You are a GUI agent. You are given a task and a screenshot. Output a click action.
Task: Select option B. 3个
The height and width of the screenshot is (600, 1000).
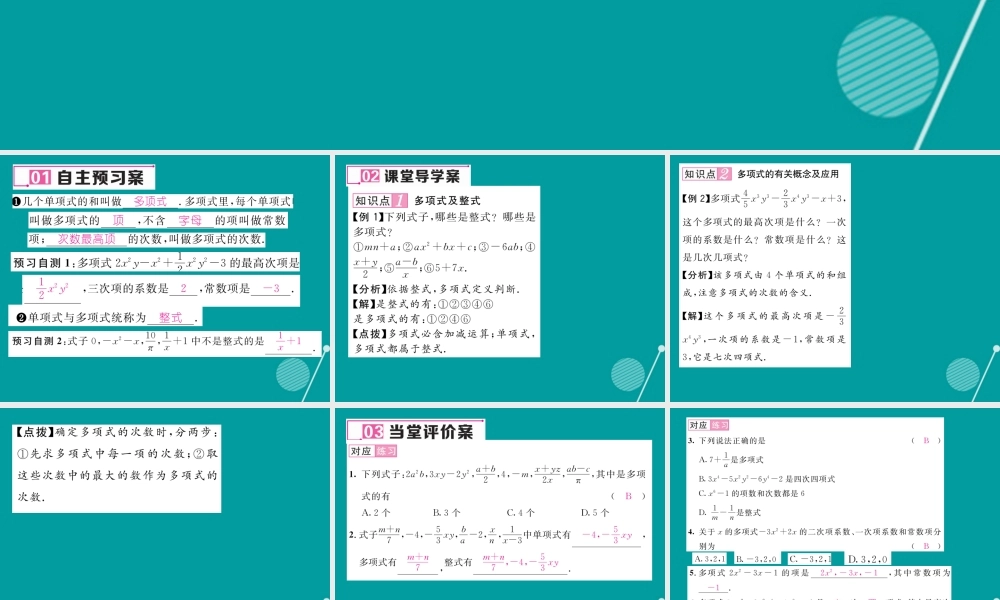tap(446, 513)
